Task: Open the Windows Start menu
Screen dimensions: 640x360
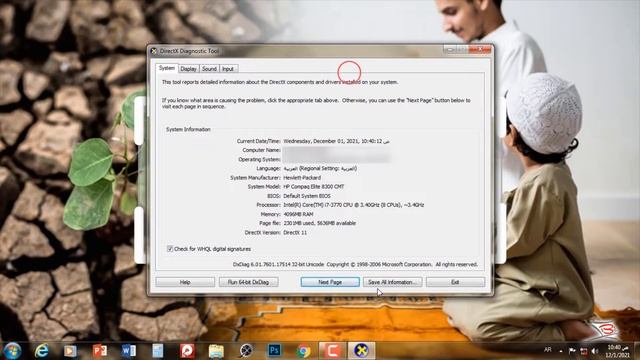Action: [x=12, y=351]
